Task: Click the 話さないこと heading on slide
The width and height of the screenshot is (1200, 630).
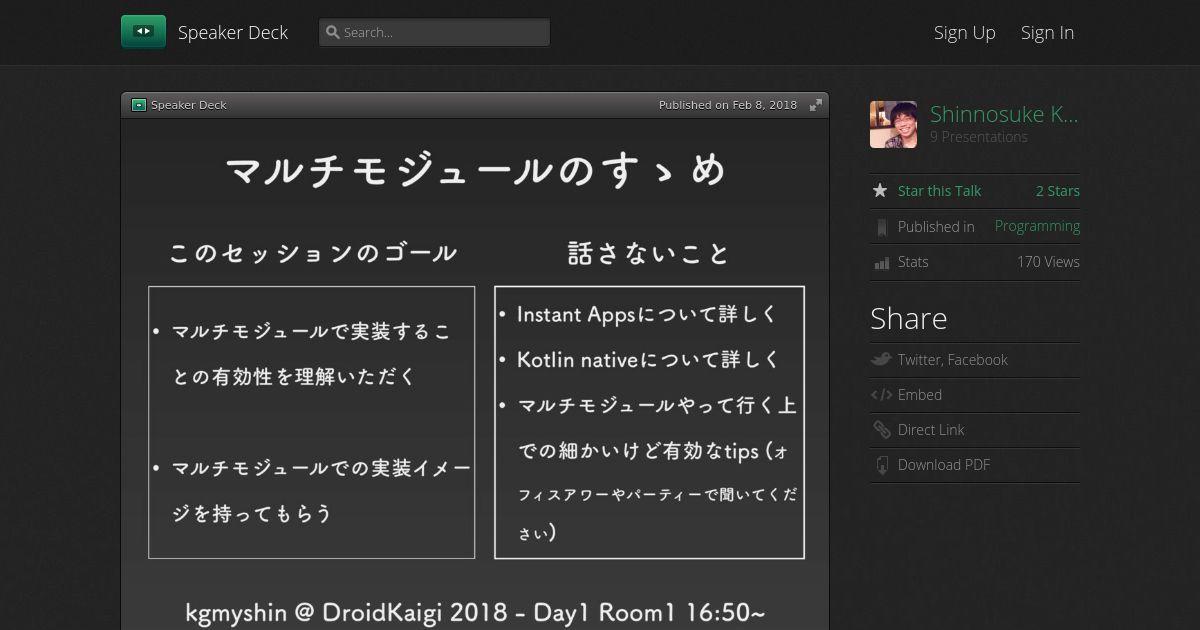Action: 649,253
